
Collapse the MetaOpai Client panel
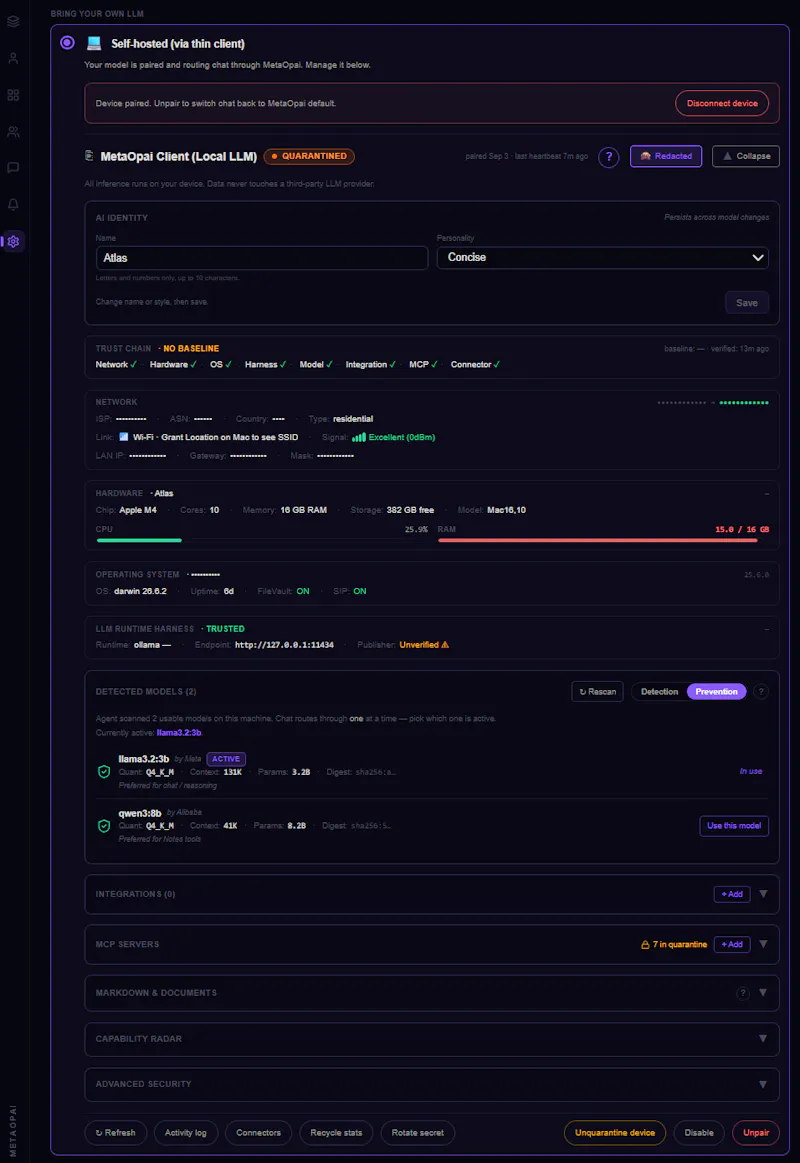(x=745, y=157)
